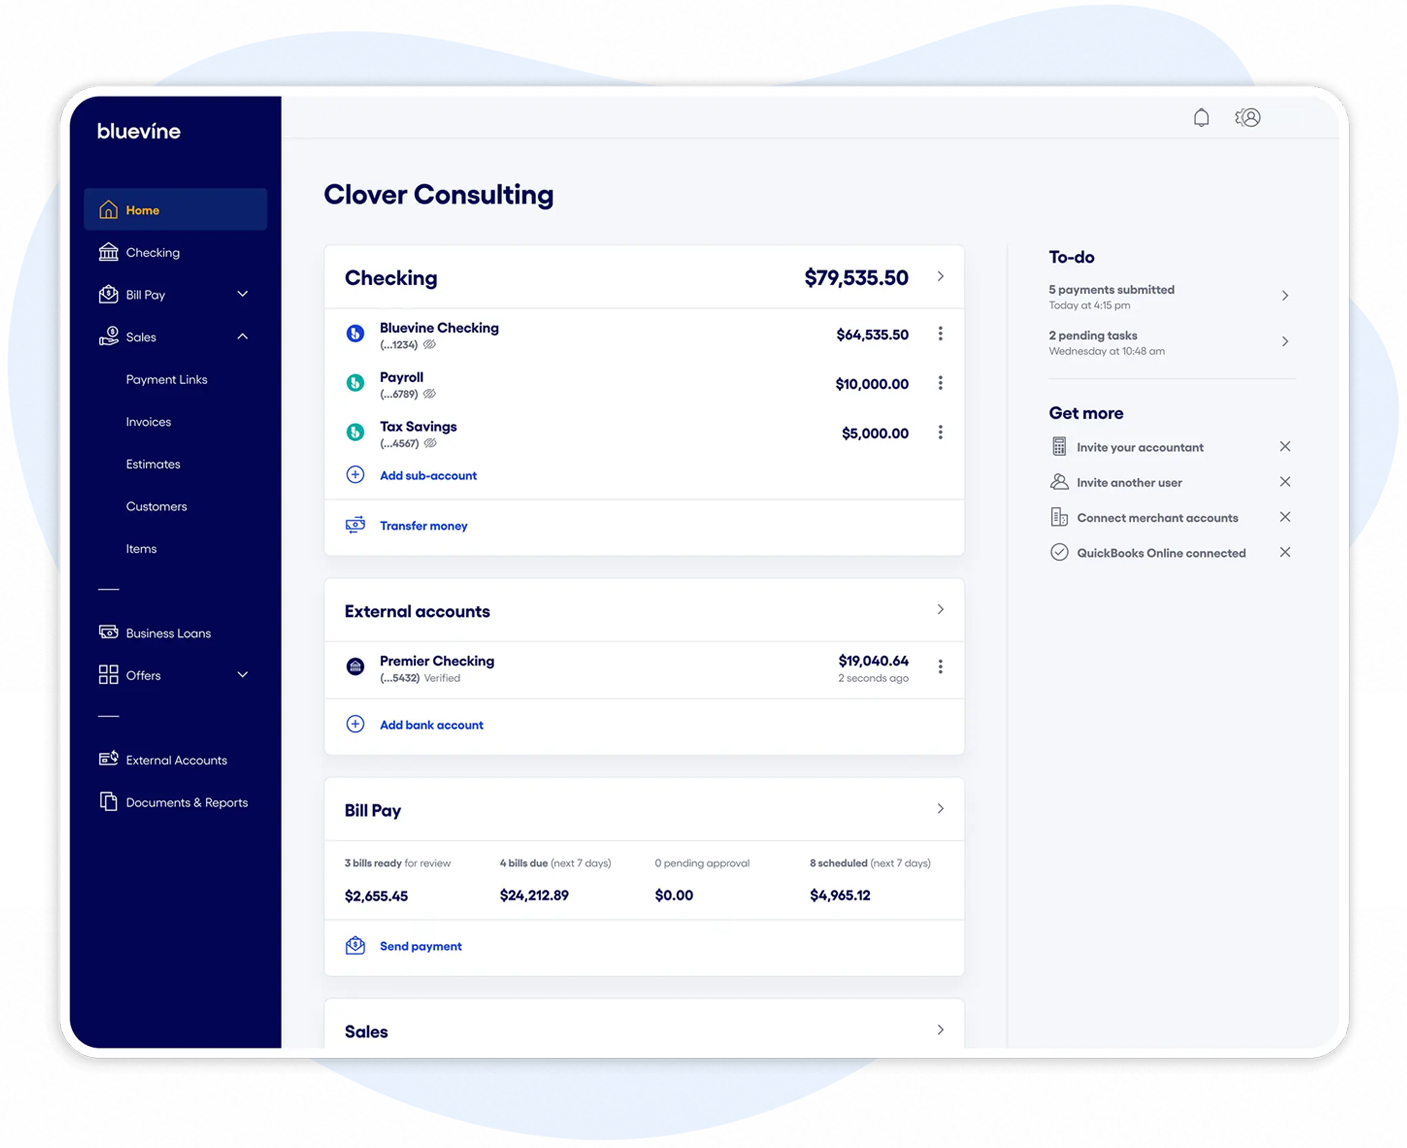Open the user profile settings icon

[1248, 118]
